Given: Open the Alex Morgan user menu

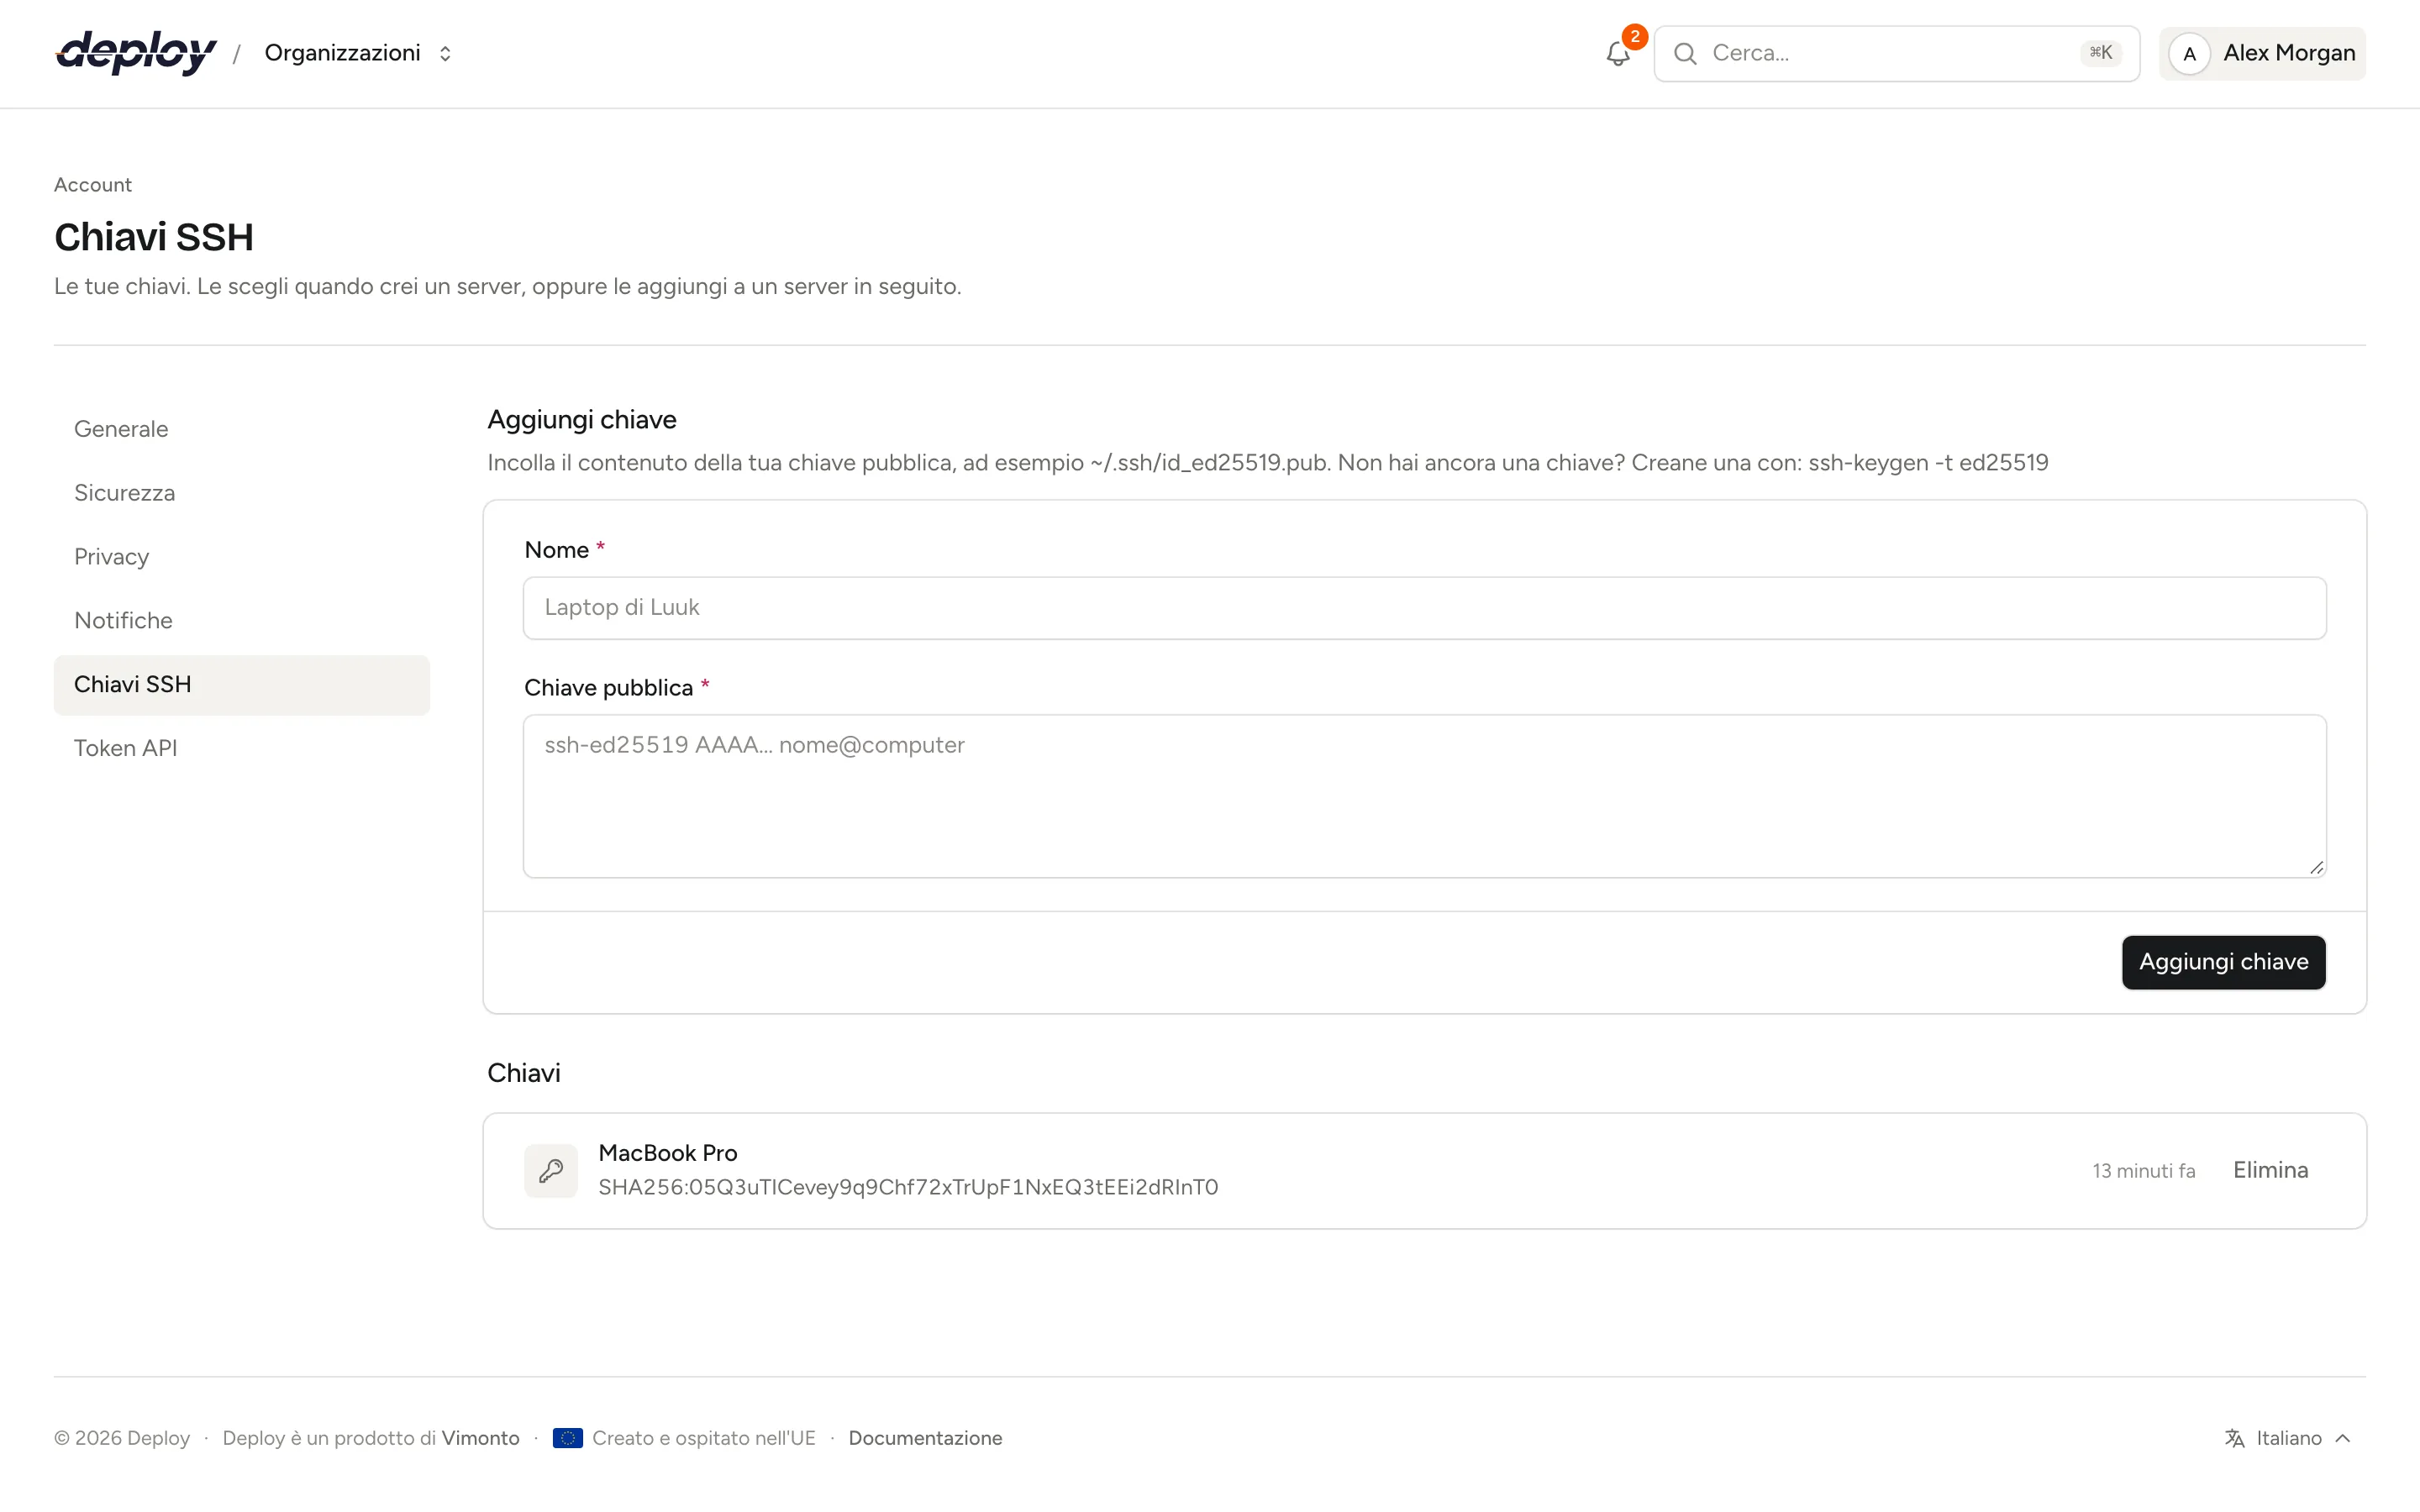Looking at the screenshot, I should (2262, 54).
